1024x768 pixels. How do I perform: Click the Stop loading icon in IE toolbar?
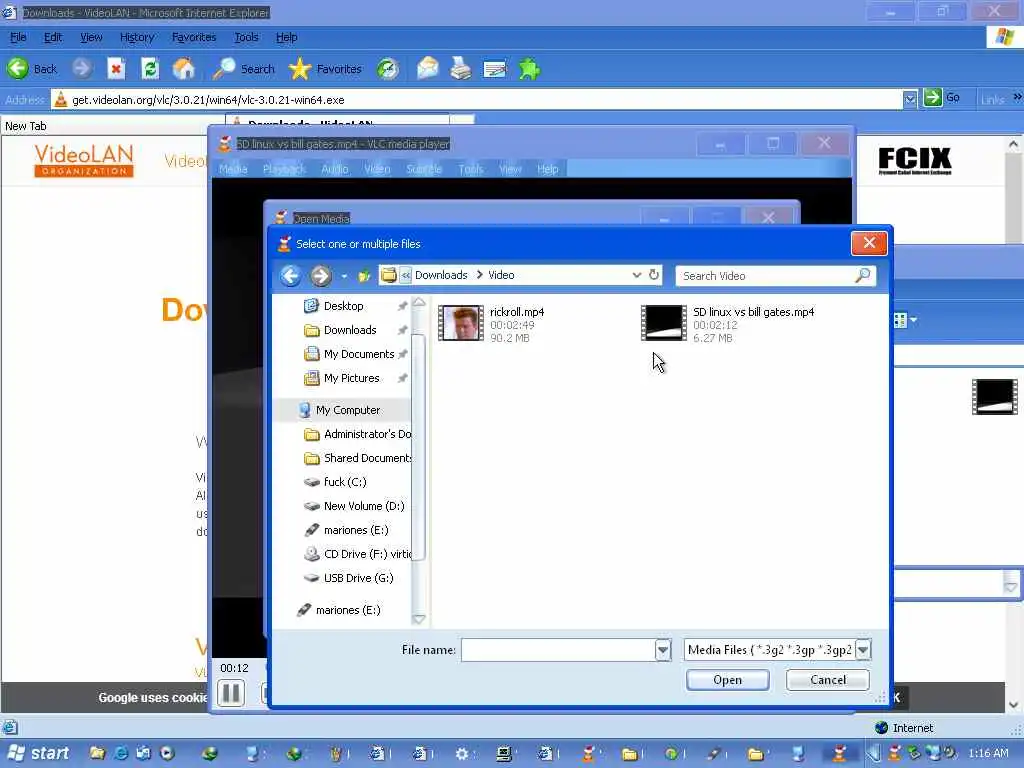[x=116, y=68]
